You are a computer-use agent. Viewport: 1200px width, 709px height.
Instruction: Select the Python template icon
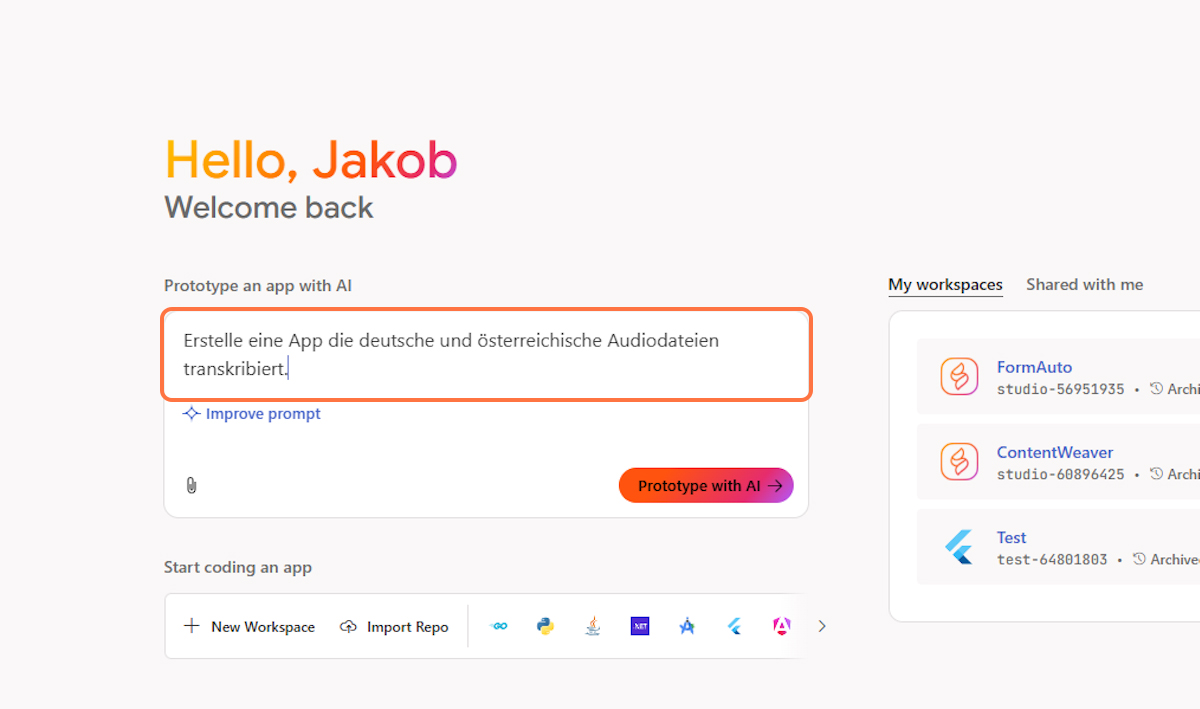click(x=545, y=626)
